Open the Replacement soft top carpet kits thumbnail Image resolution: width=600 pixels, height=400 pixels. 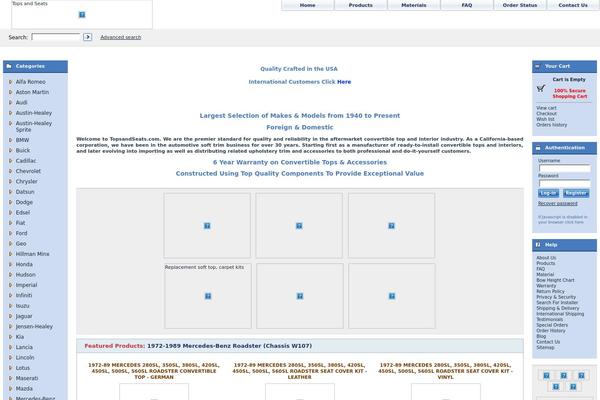pyautogui.click(x=208, y=296)
